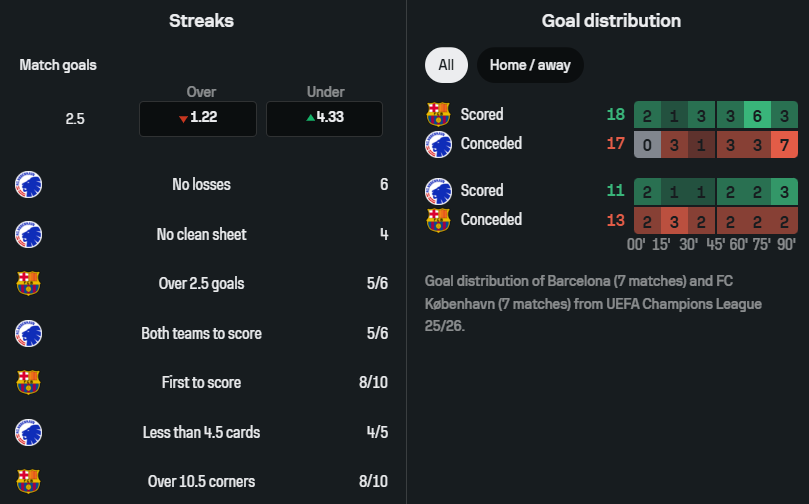Screen dimensions: 809x504
Task: Click Barcelona crest beside Over 2.5 goals
Action: 28,283
